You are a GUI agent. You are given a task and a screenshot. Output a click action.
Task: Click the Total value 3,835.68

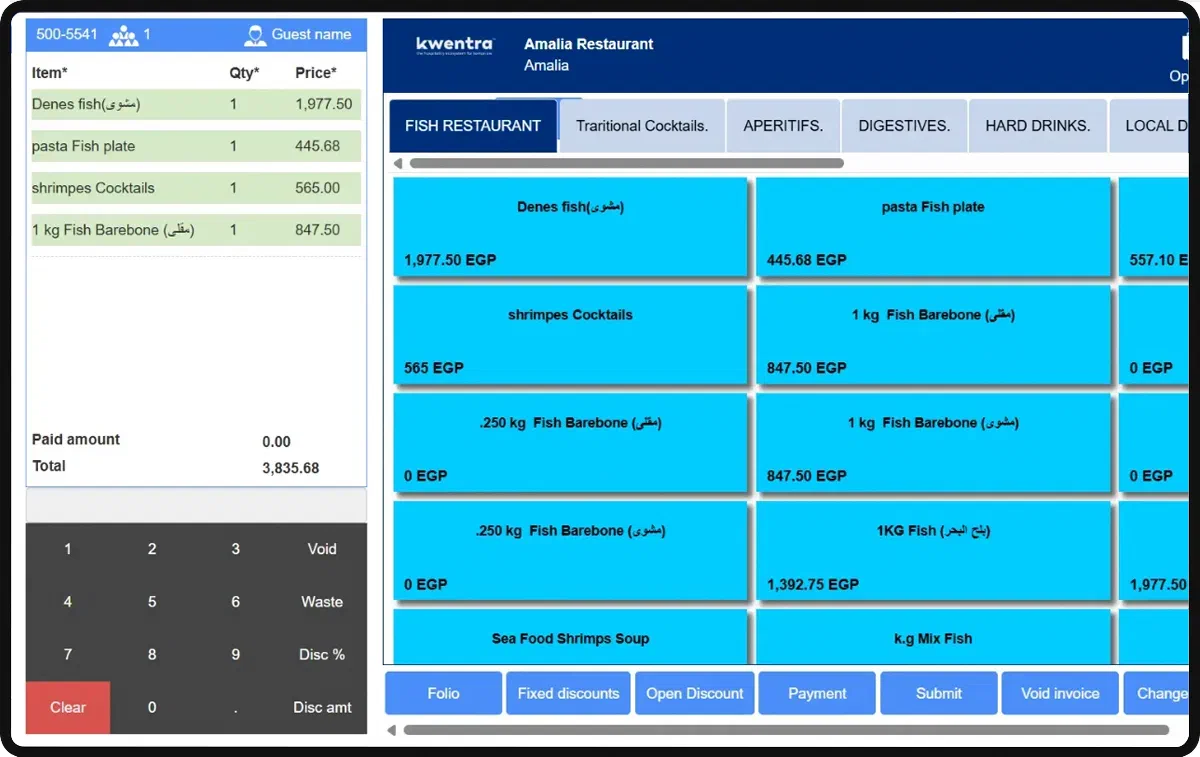[x=291, y=468]
